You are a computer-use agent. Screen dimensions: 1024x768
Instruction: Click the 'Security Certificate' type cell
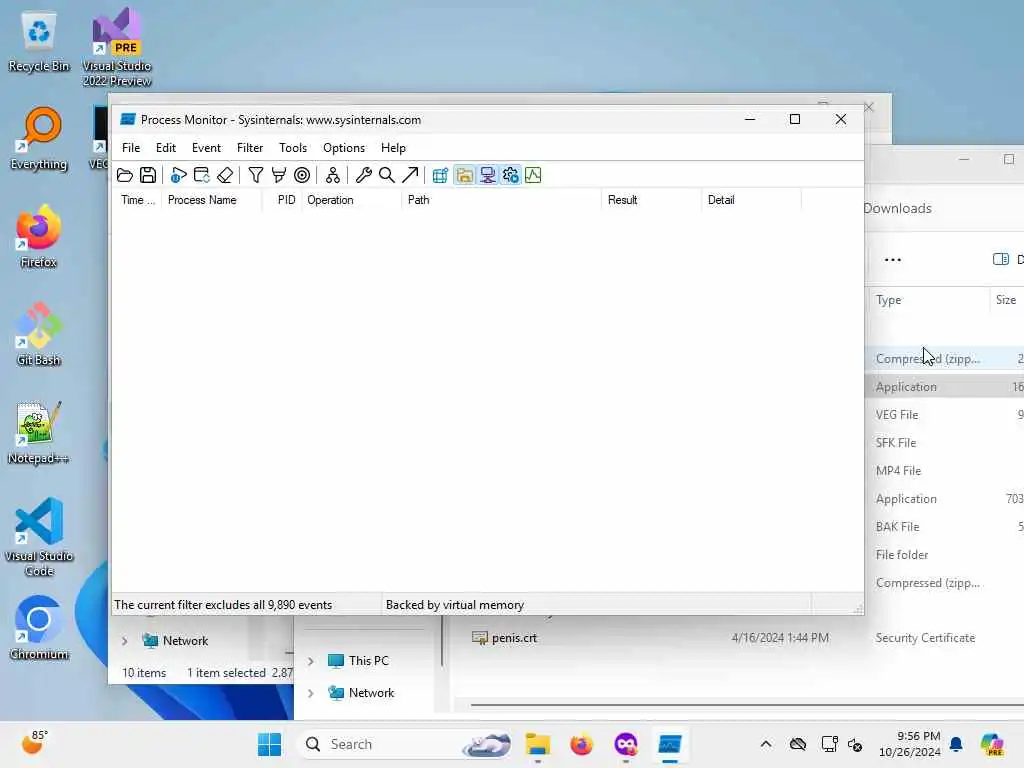point(925,638)
